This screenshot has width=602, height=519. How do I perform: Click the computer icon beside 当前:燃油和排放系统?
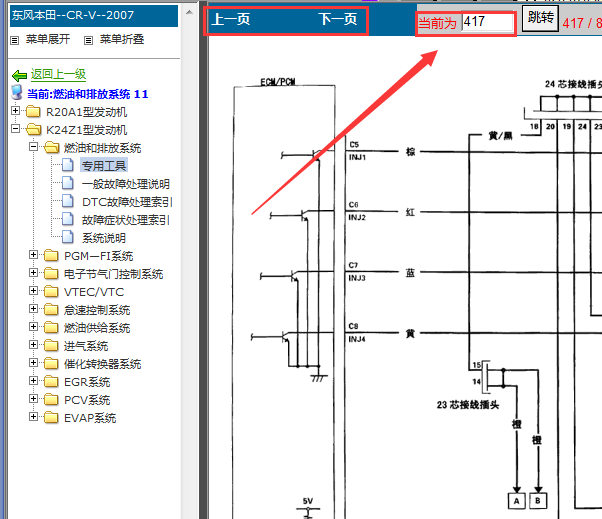17,93
